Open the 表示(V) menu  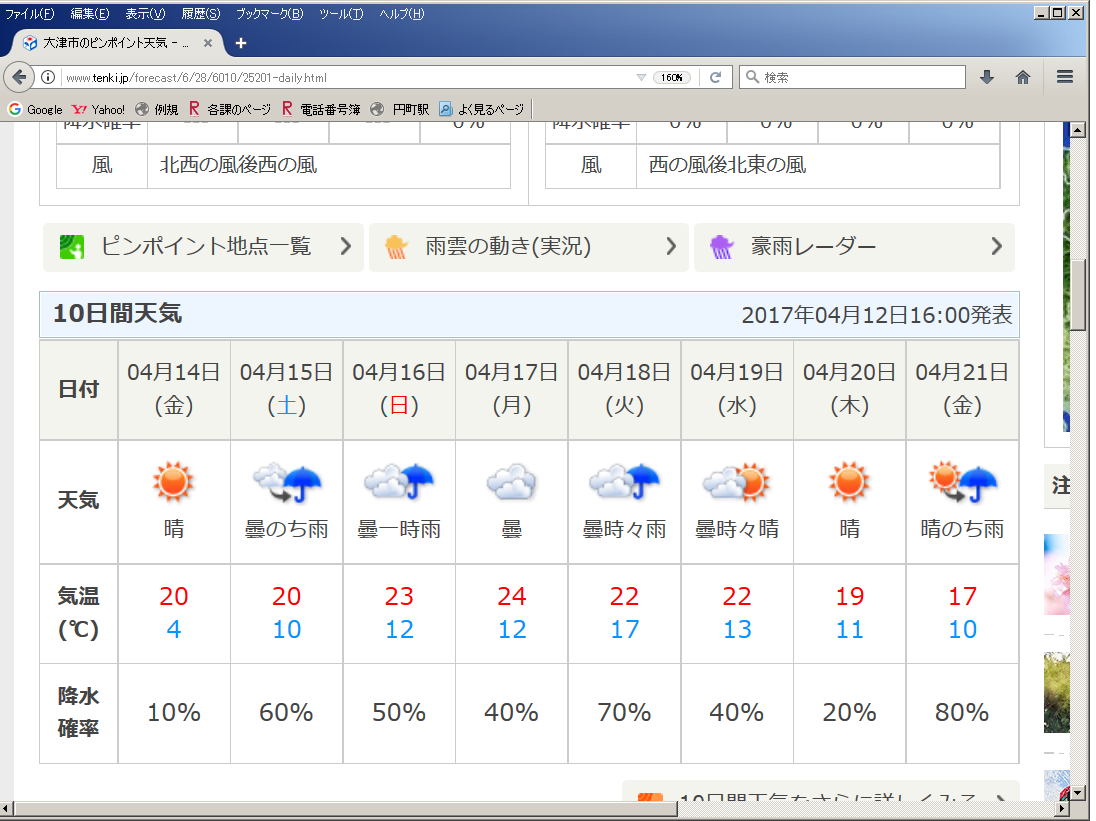pyautogui.click(x=145, y=13)
